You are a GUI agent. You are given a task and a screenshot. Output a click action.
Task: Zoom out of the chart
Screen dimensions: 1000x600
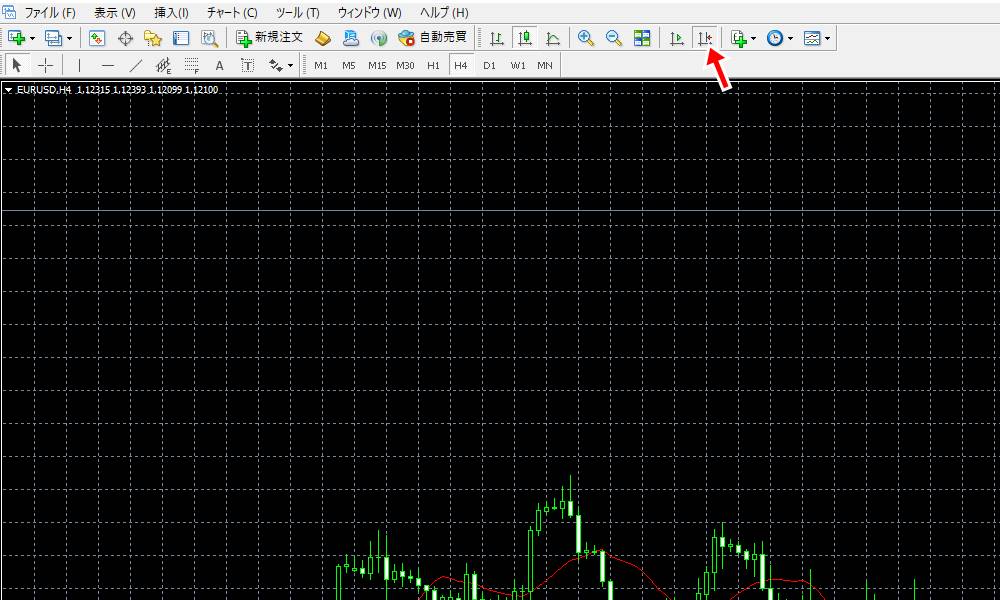(x=614, y=38)
